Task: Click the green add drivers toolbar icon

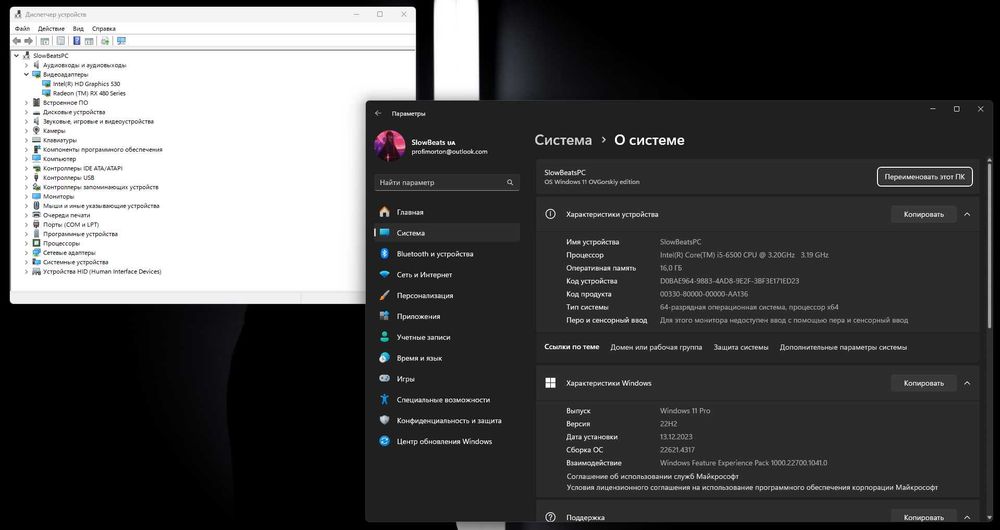Action: tap(105, 41)
